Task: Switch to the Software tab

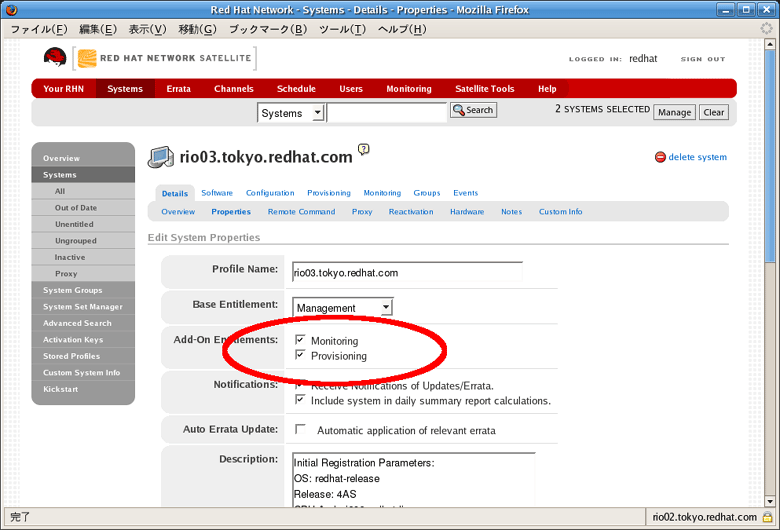Action: (217, 193)
